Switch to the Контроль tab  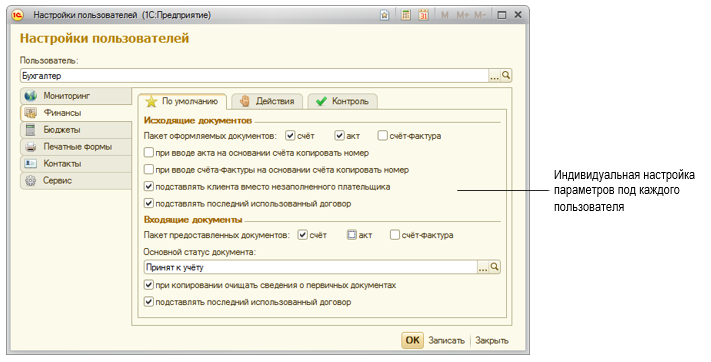343,101
